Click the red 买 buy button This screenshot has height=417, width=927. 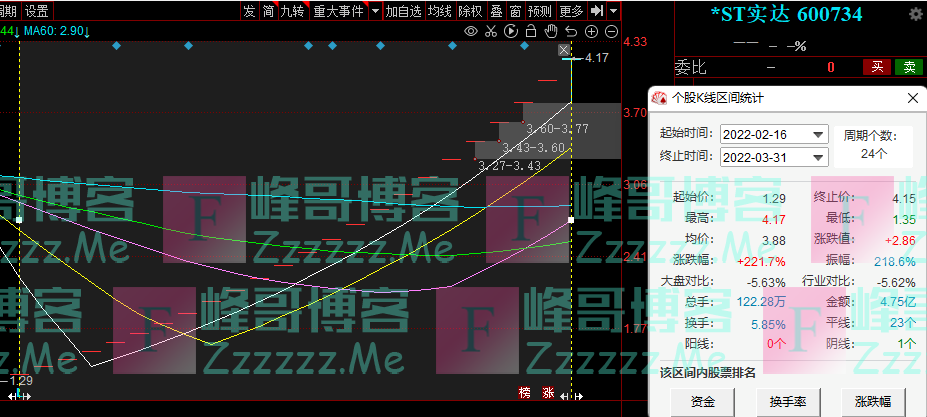coord(876,67)
